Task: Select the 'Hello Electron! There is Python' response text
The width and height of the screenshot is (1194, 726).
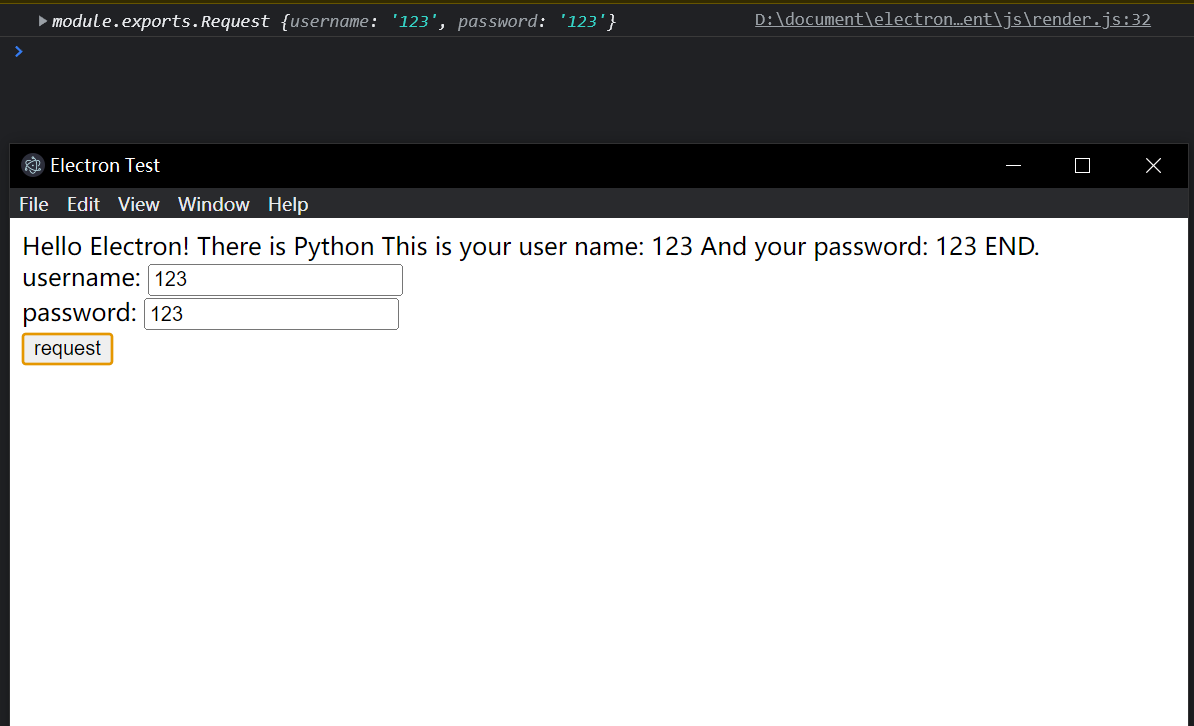Action: (198, 247)
